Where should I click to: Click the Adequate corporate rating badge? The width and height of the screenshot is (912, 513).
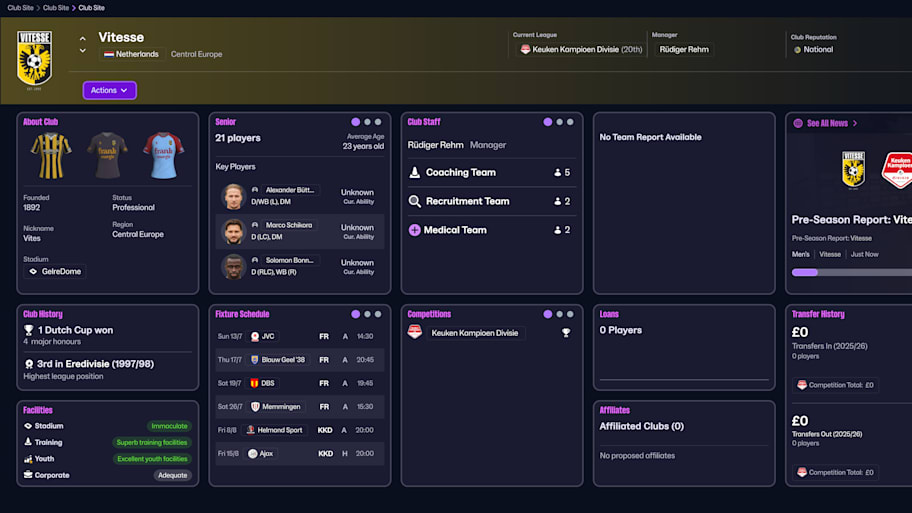(173, 475)
